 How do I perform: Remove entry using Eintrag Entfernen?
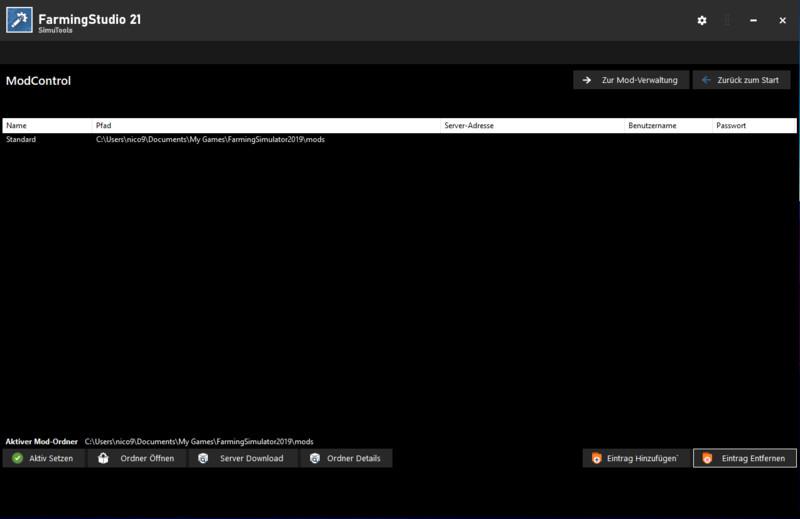(745, 458)
